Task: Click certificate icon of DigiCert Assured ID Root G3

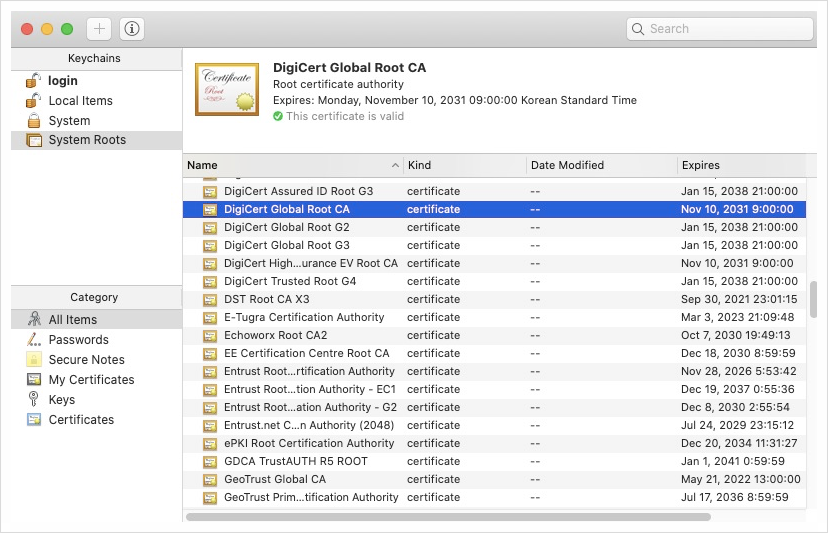Action: click(x=210, y=191)
